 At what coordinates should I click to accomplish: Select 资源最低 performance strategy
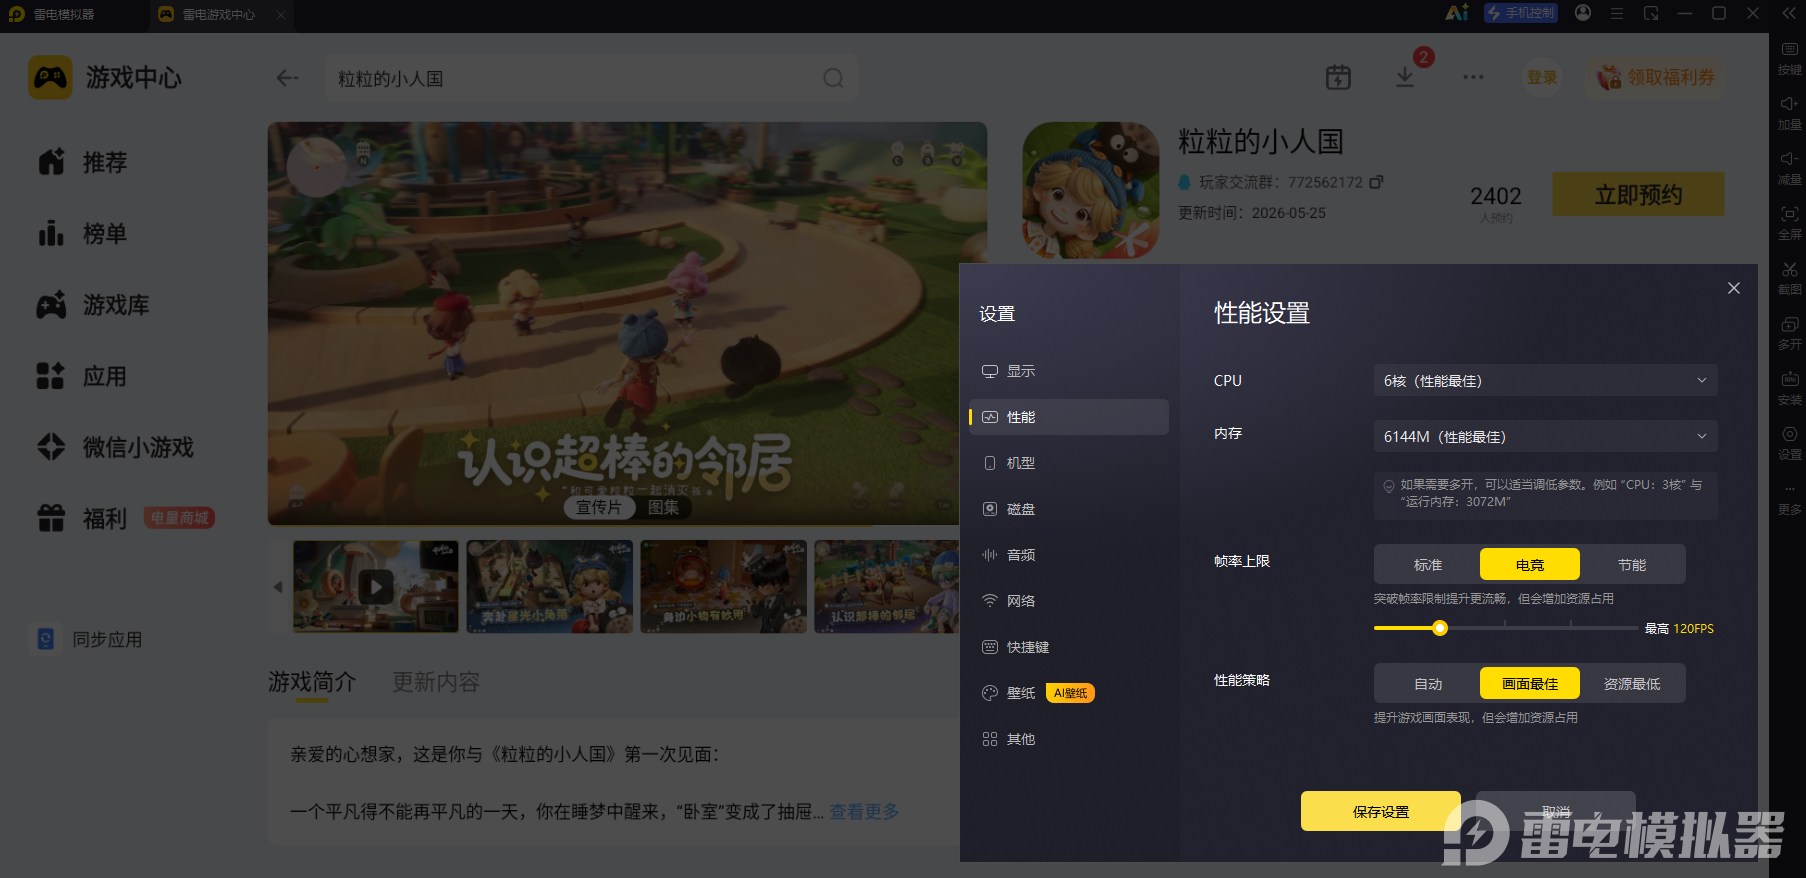[1632, 684]
